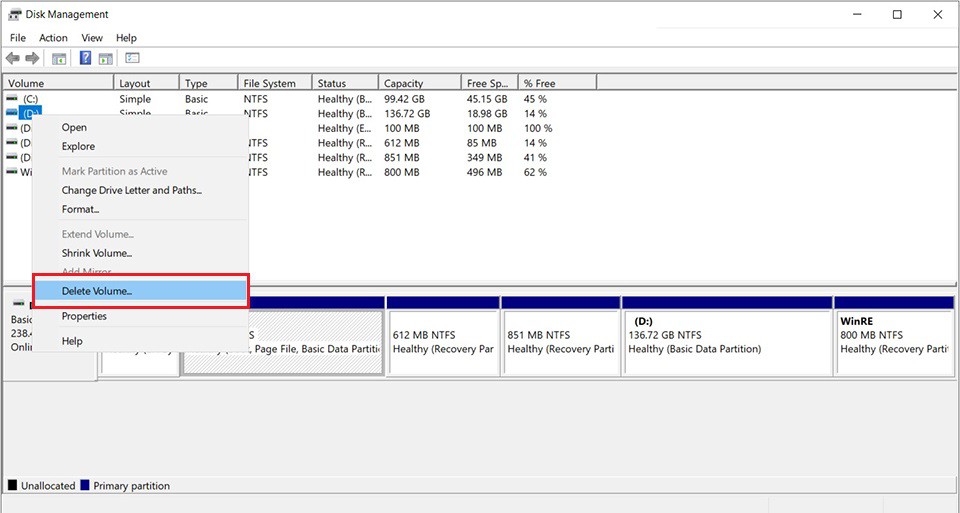Click the Show/Hide Console Tree toolbar icon

59,59
